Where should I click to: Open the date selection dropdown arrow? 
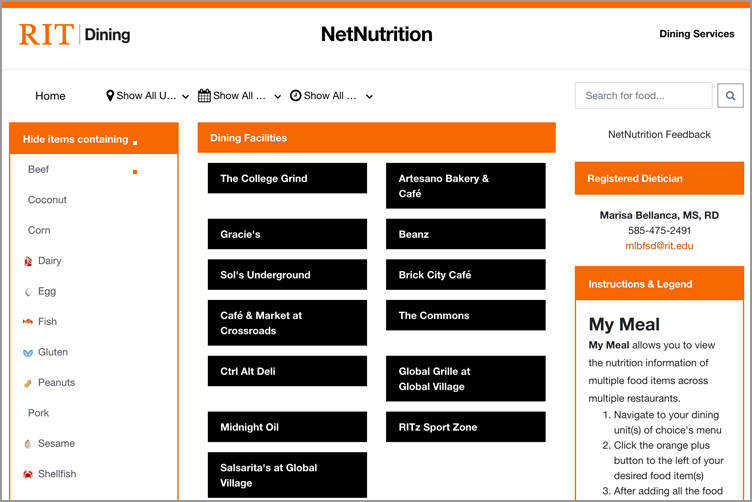[x=277, y=97]
